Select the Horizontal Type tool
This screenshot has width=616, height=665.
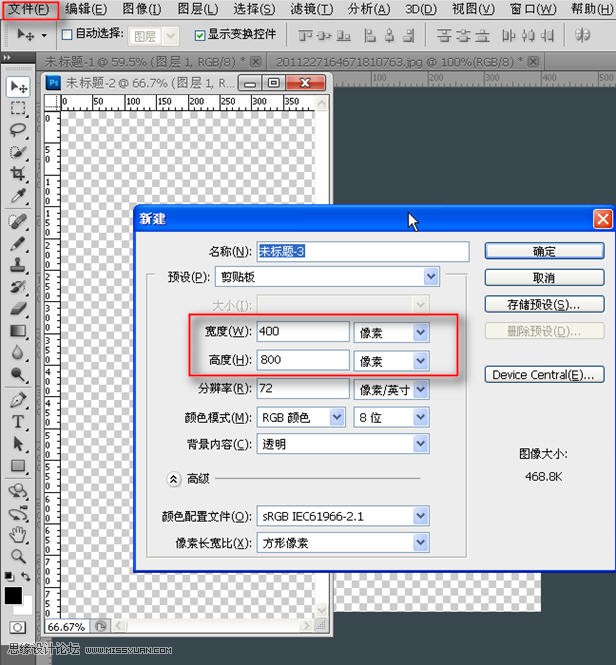tap(18, 422)
